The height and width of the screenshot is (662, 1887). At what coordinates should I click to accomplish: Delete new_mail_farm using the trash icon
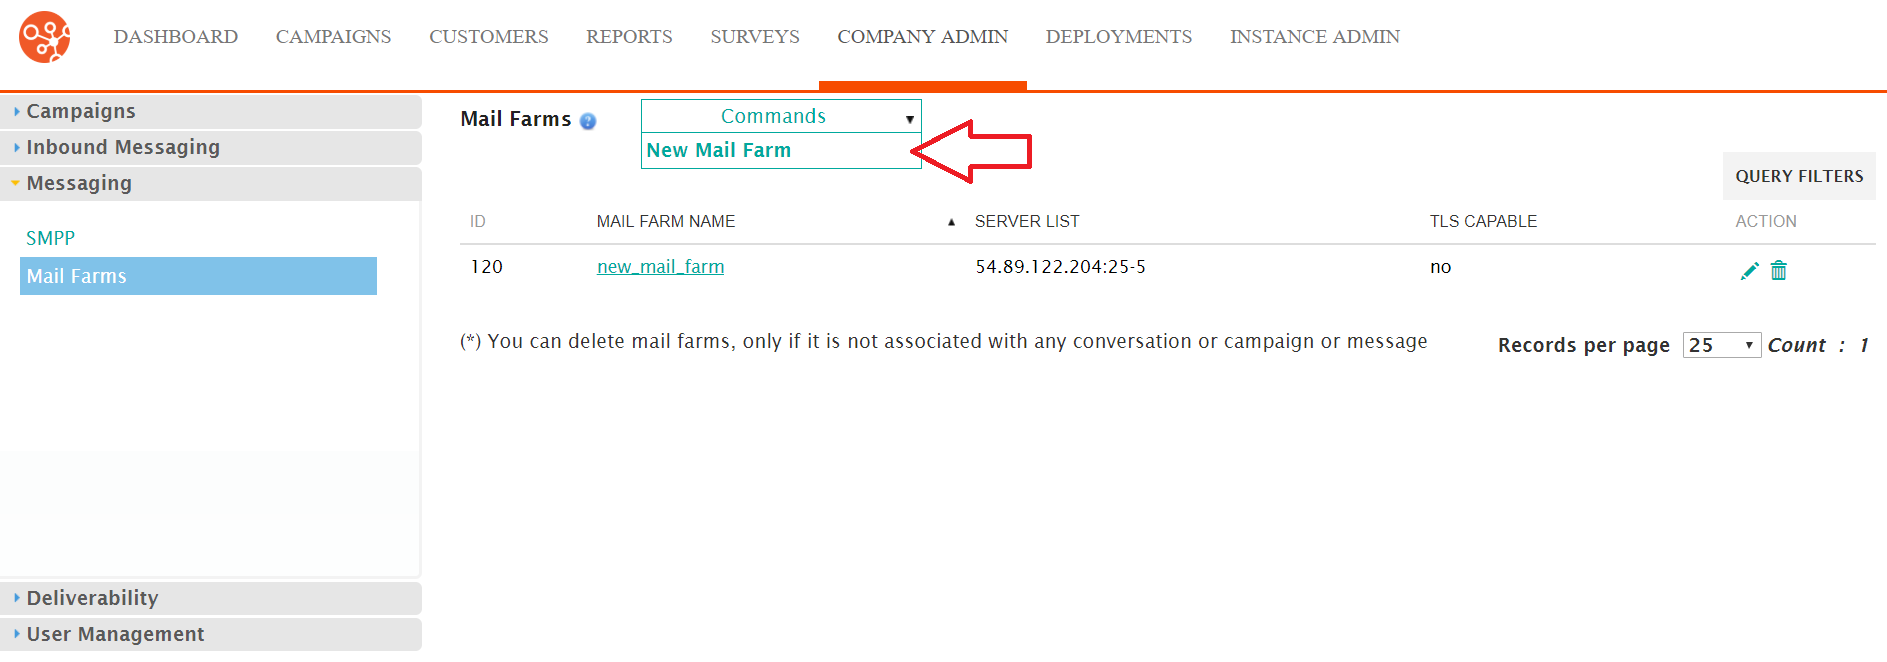(1779, 270)
